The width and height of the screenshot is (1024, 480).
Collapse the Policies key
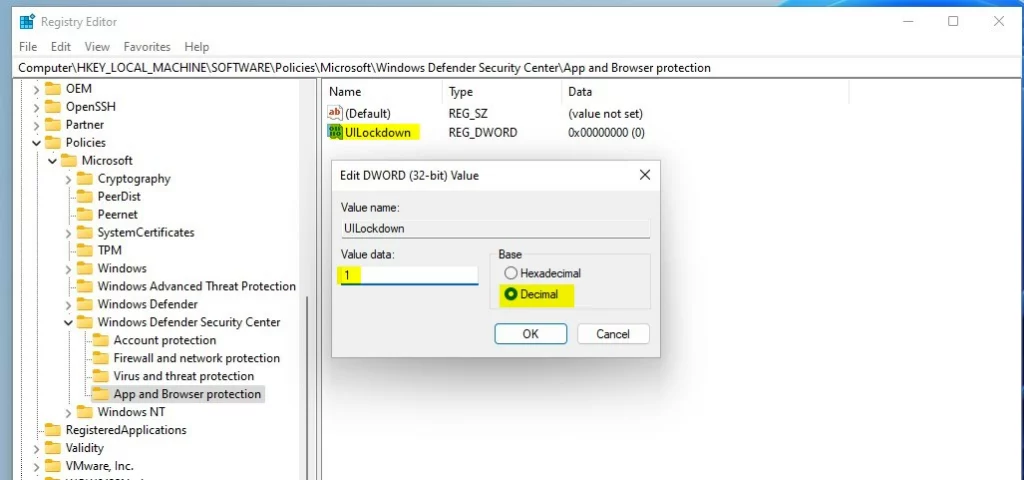click(37, 142)
